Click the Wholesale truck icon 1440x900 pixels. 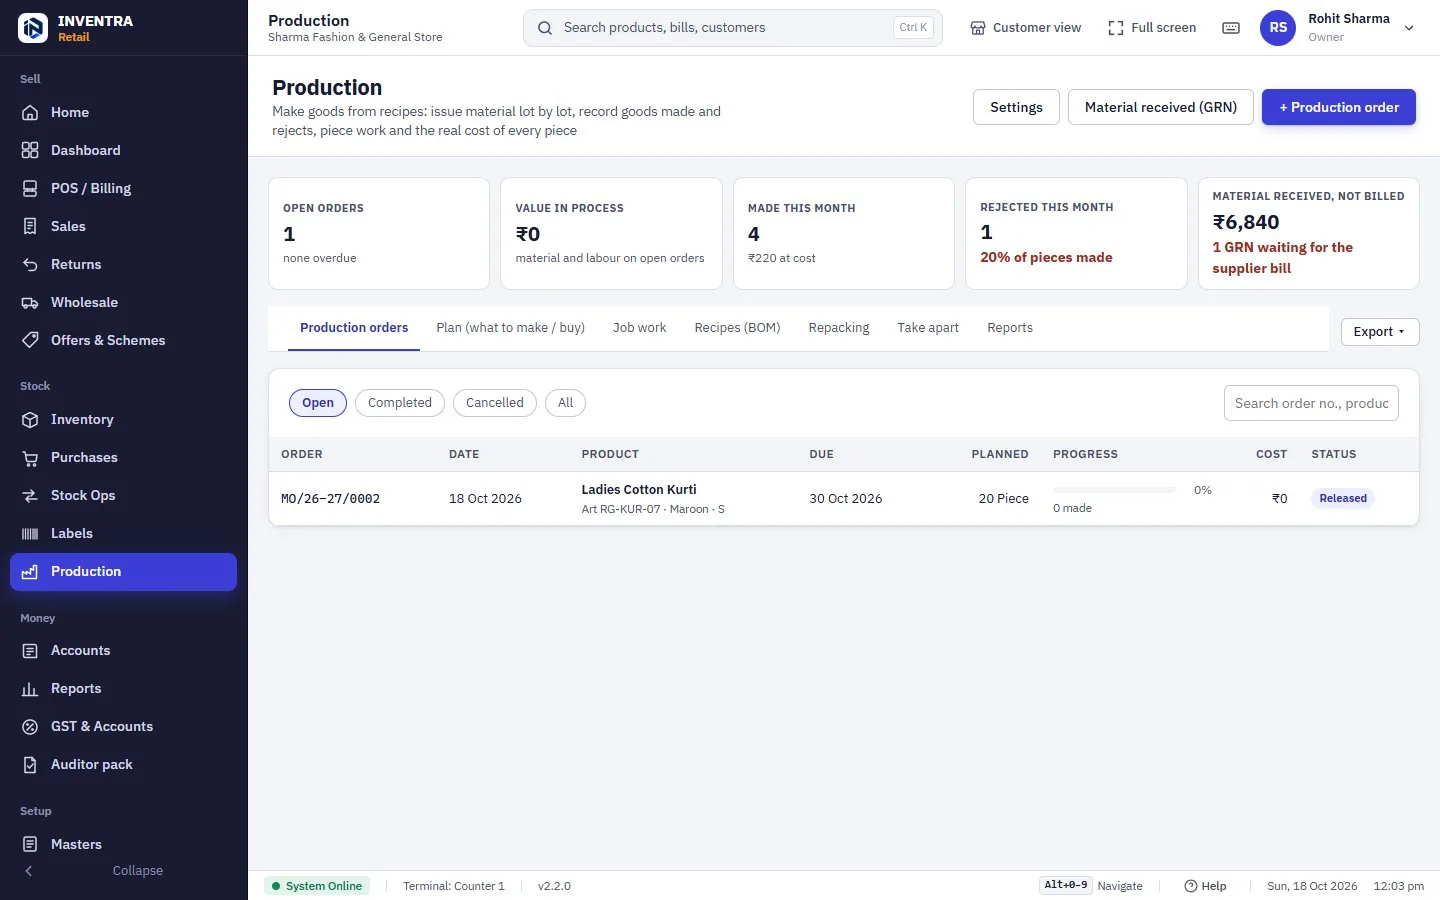(x=30, y=302)
